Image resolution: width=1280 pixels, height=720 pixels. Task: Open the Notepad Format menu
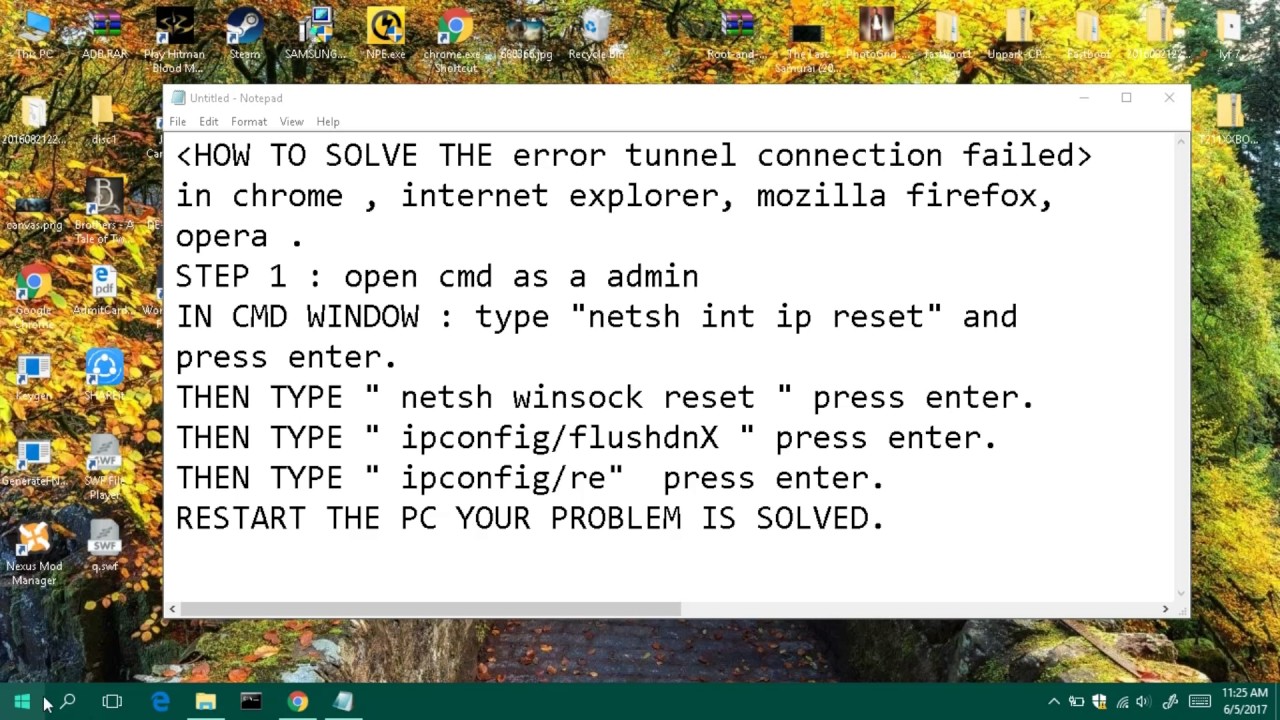coord(249,122)
